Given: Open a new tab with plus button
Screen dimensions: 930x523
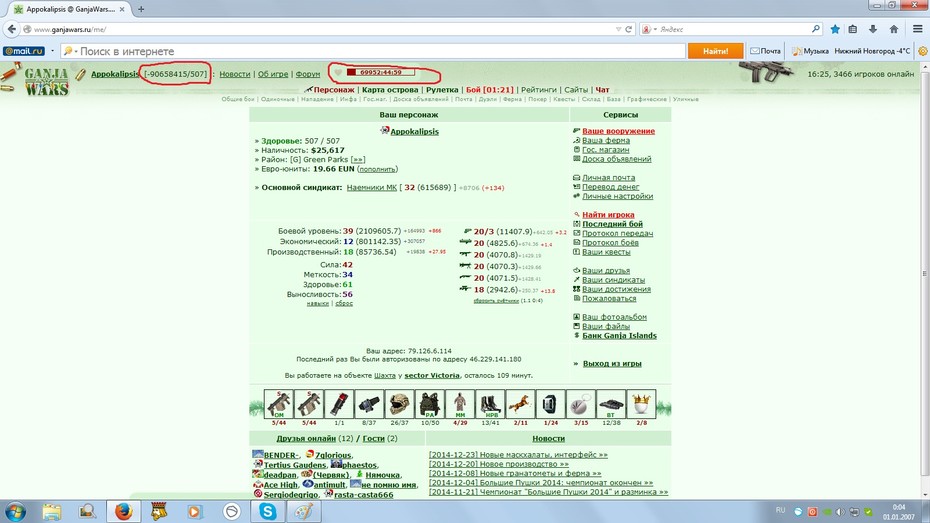Looking at the screenshot, I should 141,9.
